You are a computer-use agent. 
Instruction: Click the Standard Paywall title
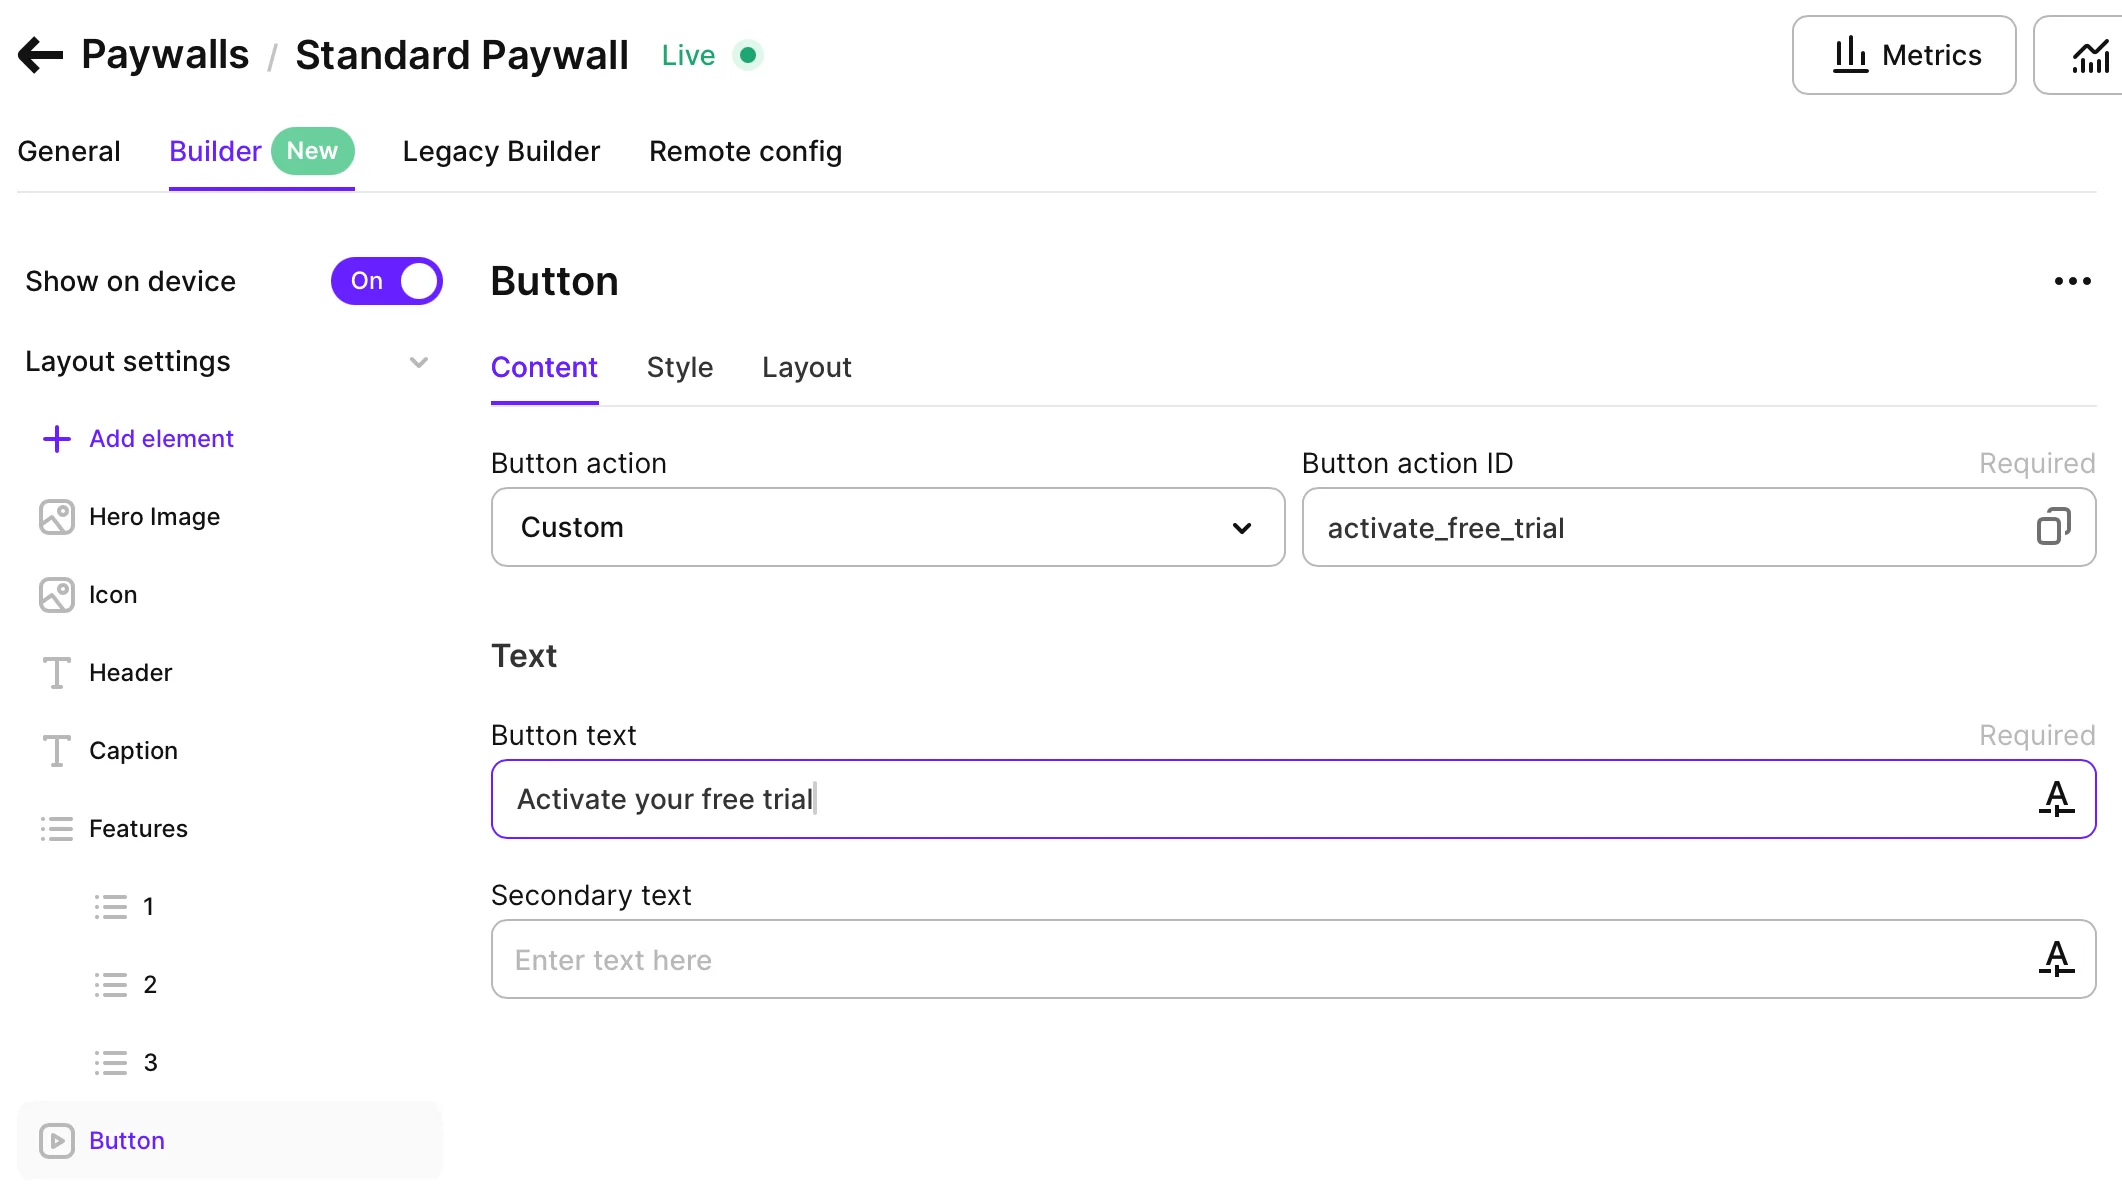[x=462, y=55]
